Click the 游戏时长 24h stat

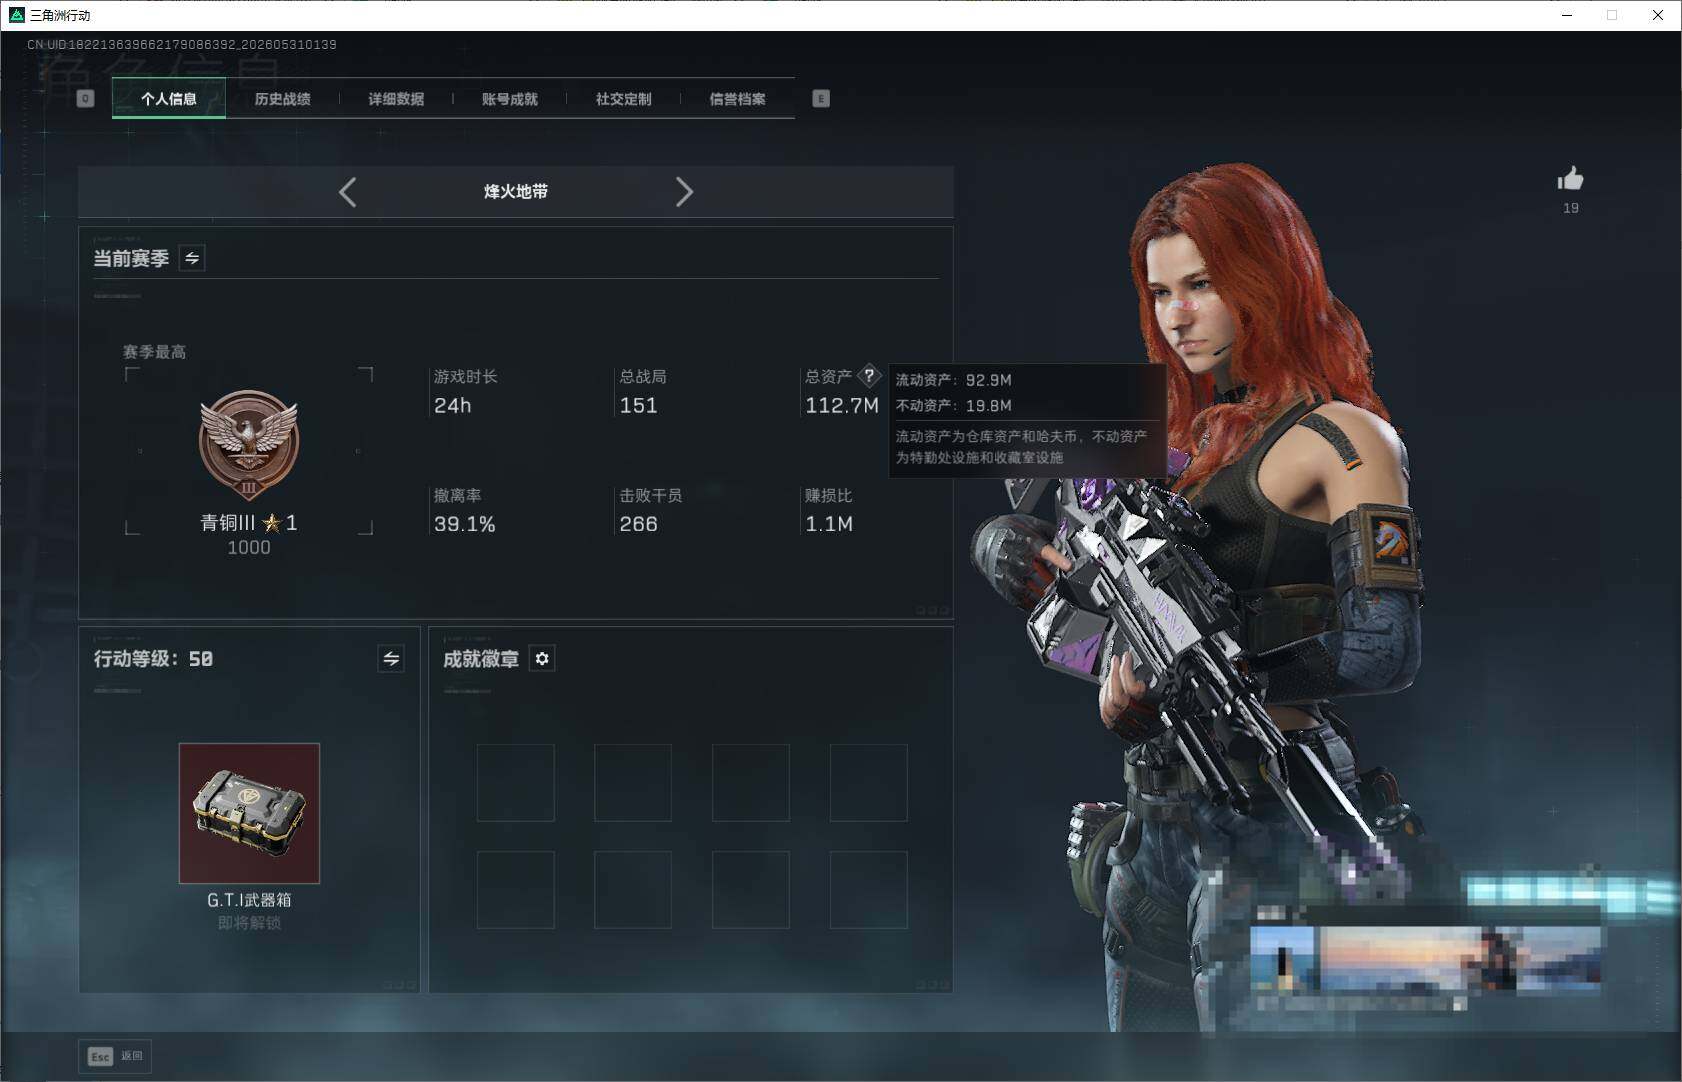click(466, 391)
